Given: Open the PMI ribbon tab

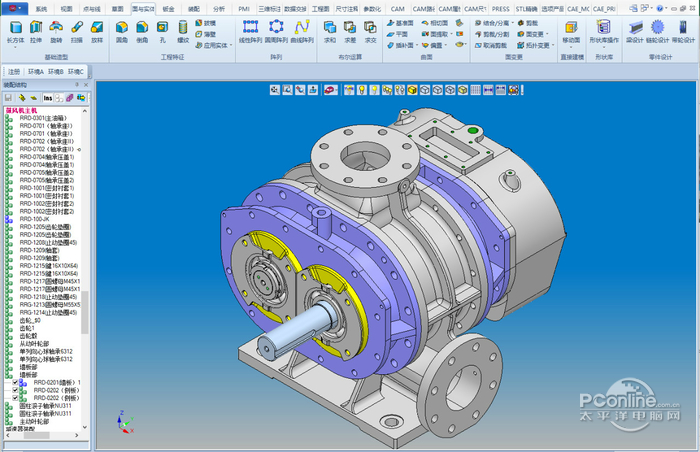Looking at the screenshot, I should coord(244,7).
